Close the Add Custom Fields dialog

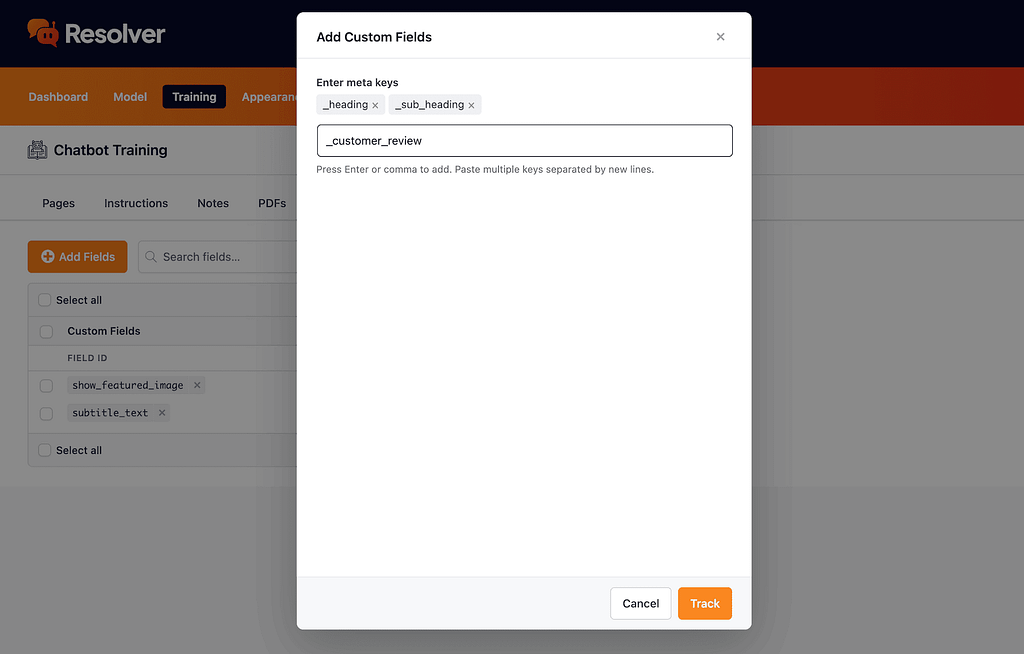click(x=720, y=37)
